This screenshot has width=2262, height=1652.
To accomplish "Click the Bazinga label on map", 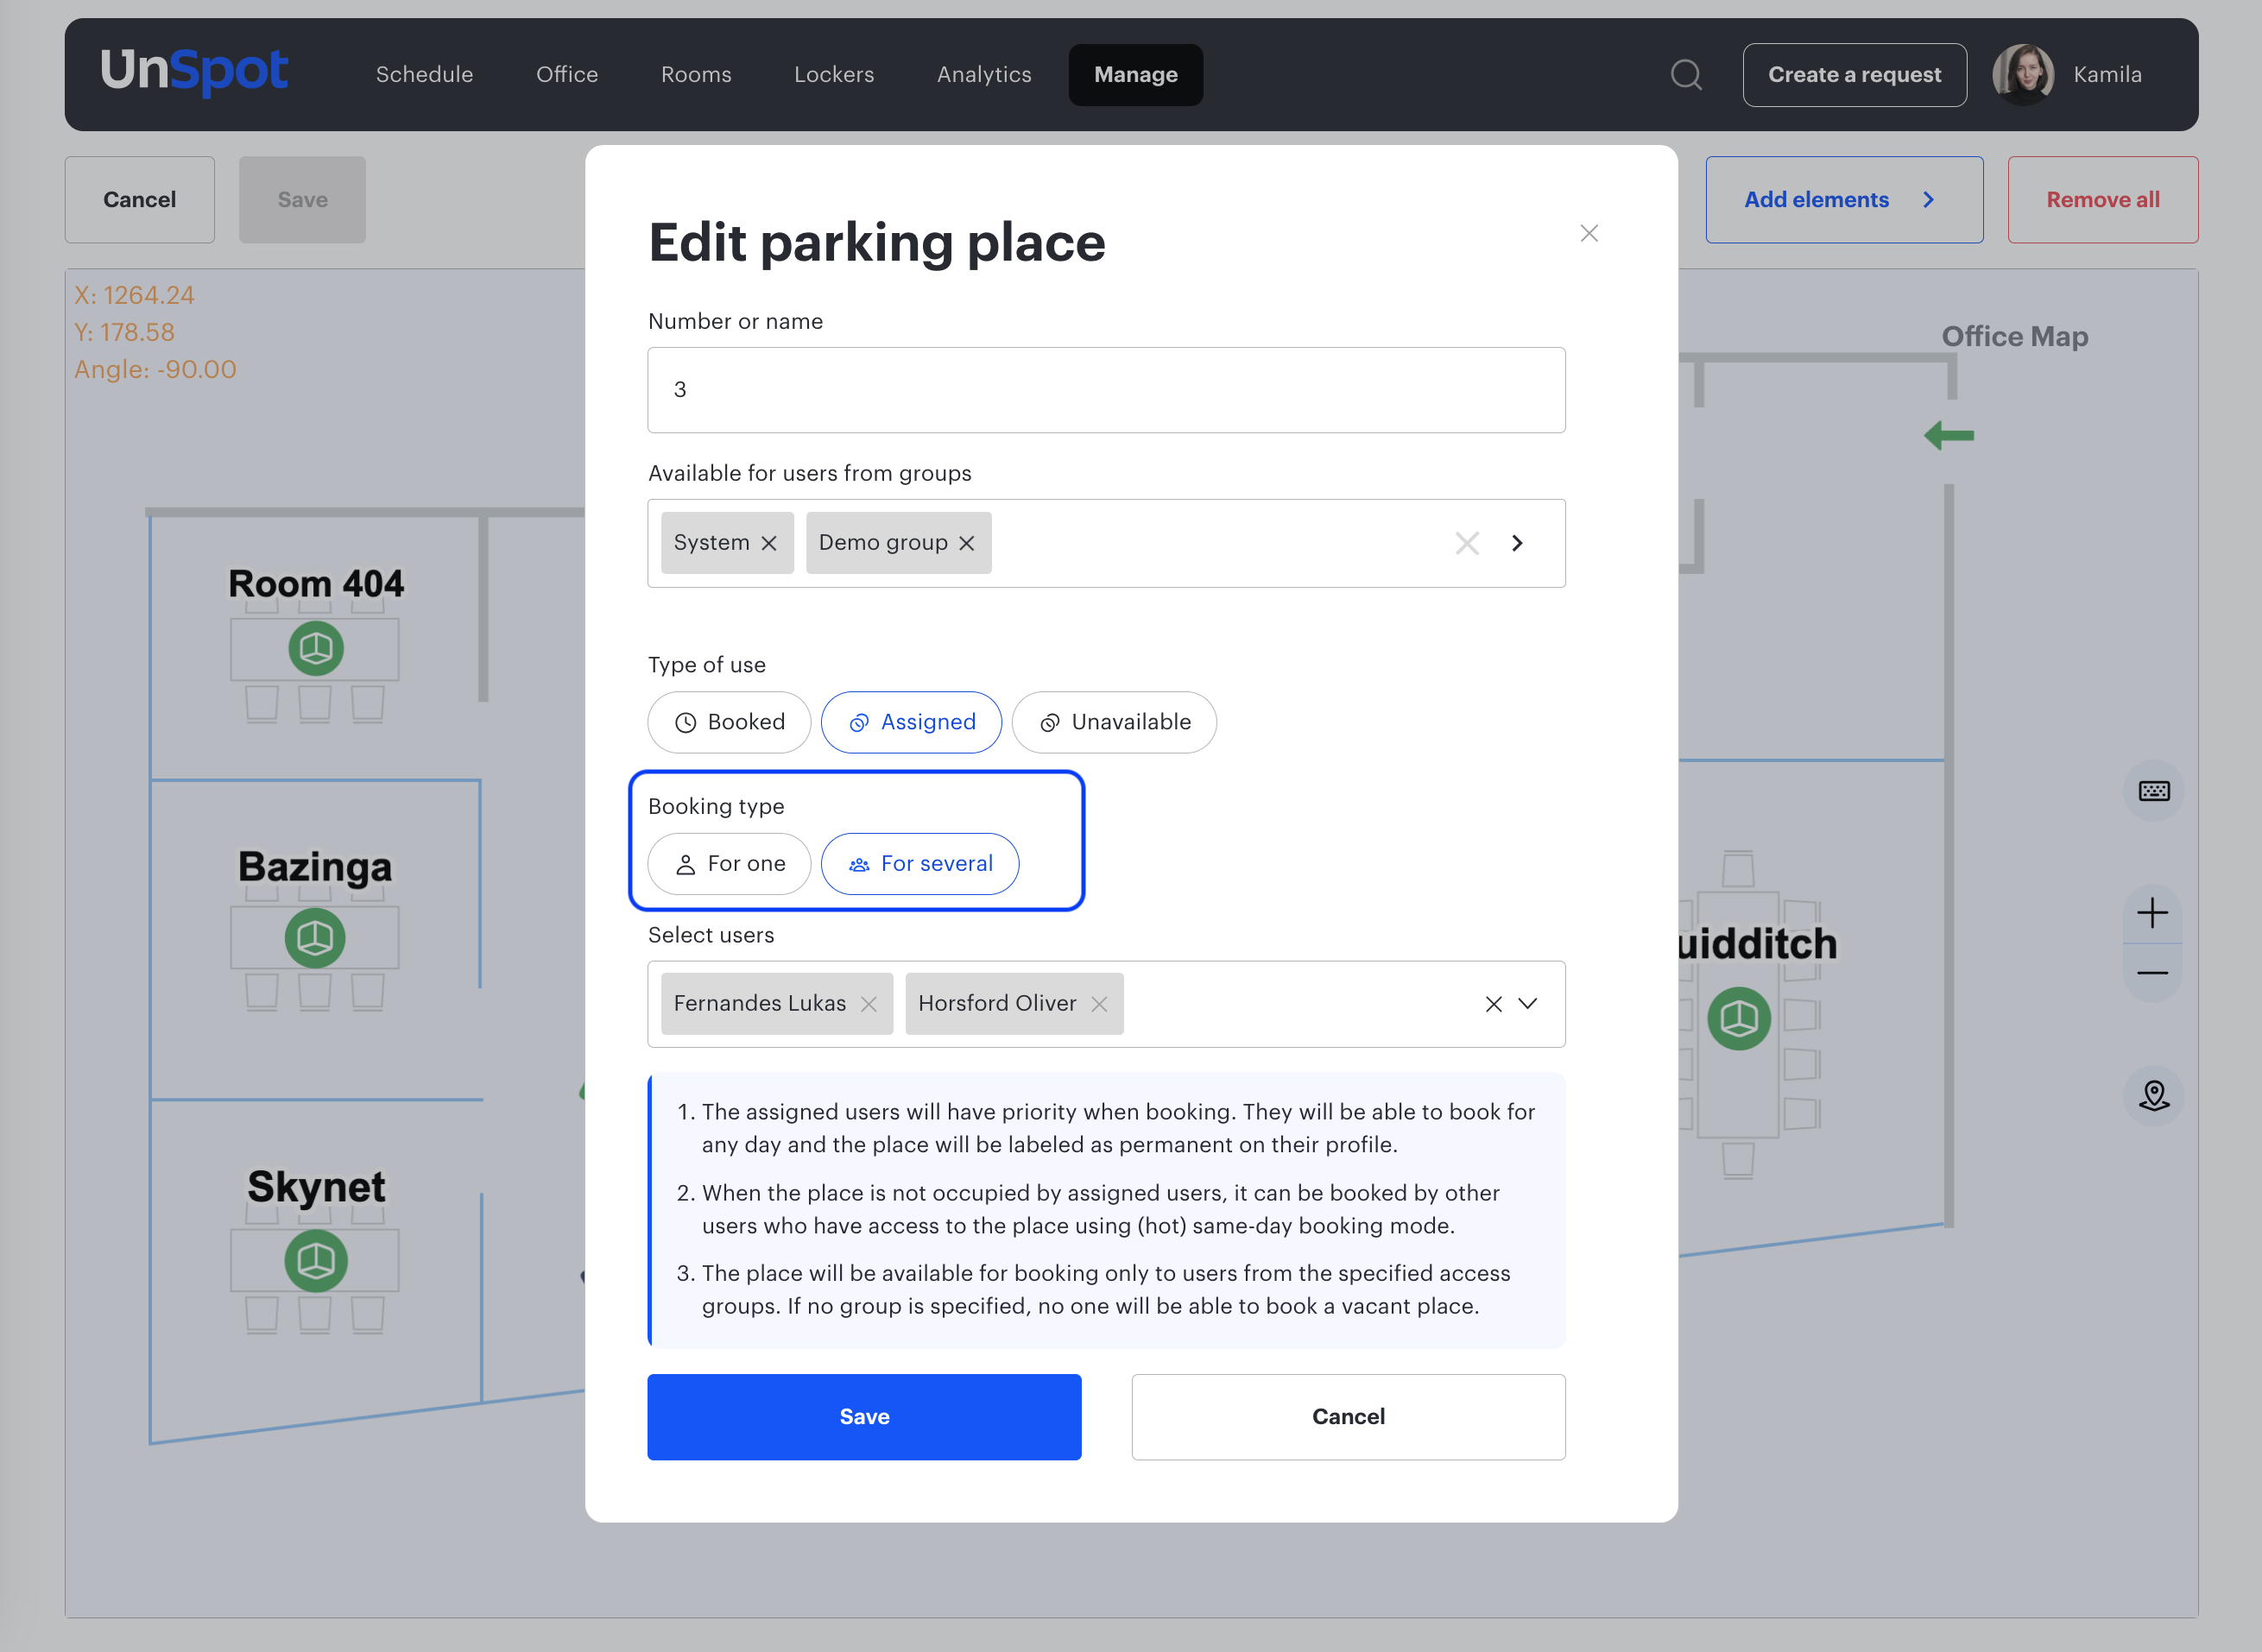I will 315,867.
